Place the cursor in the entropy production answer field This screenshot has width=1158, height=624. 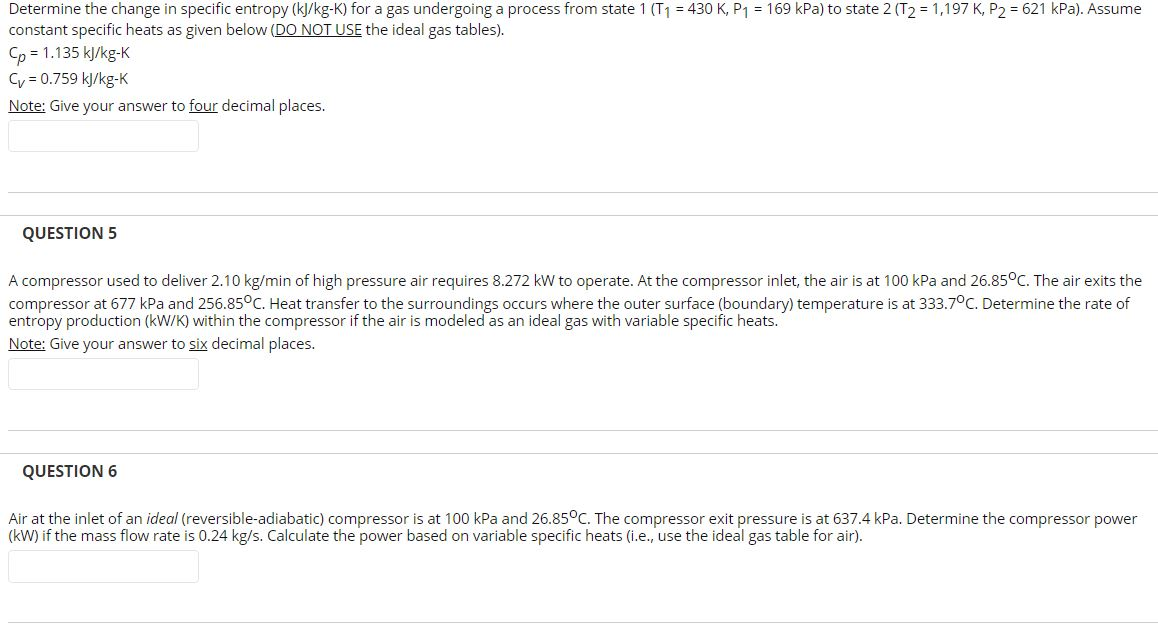coord(103,374)
